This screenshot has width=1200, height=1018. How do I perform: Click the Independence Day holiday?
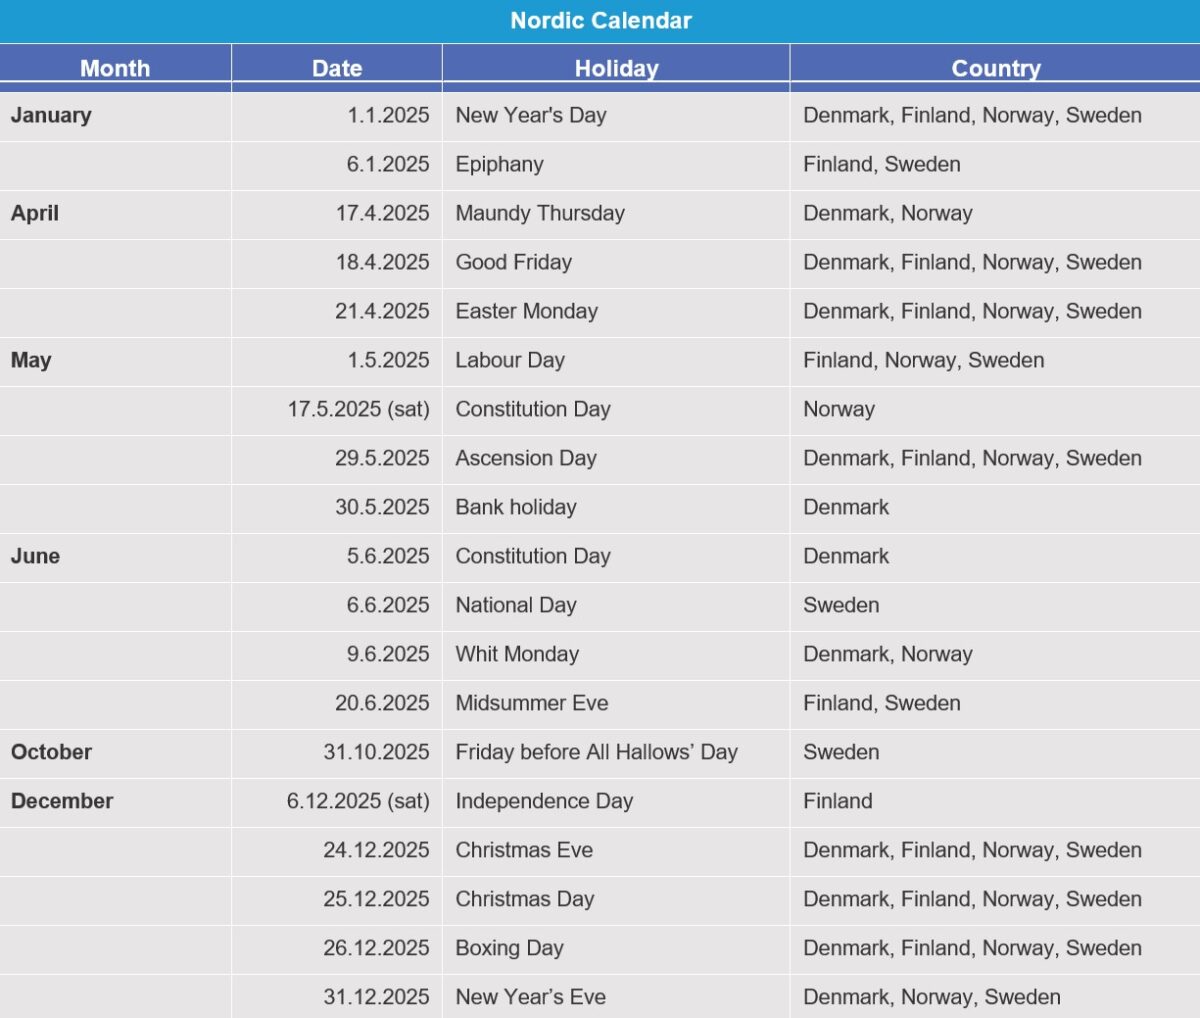point(545,801)
